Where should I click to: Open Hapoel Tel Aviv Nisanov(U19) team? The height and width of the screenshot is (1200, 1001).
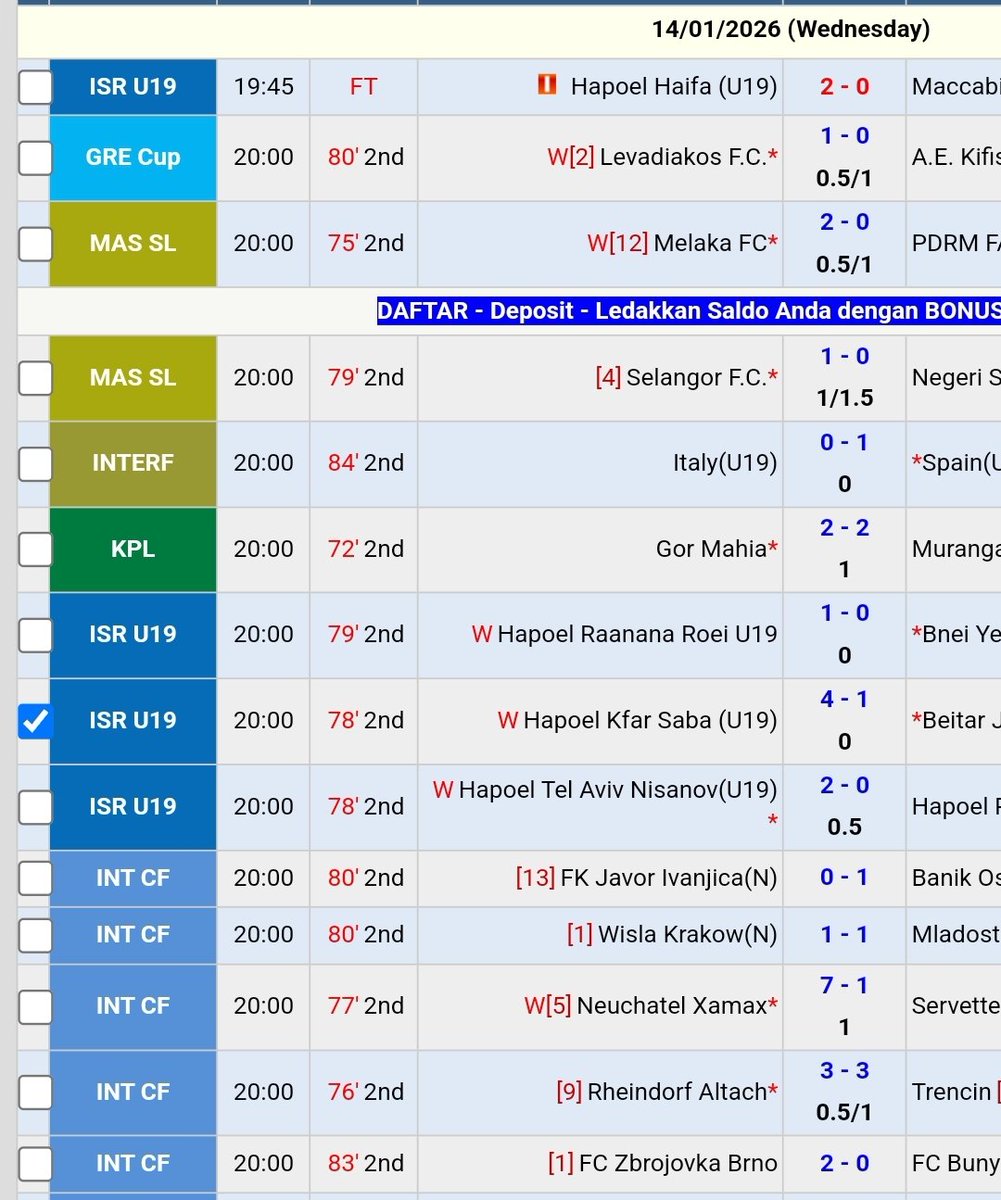click(618, 790)
